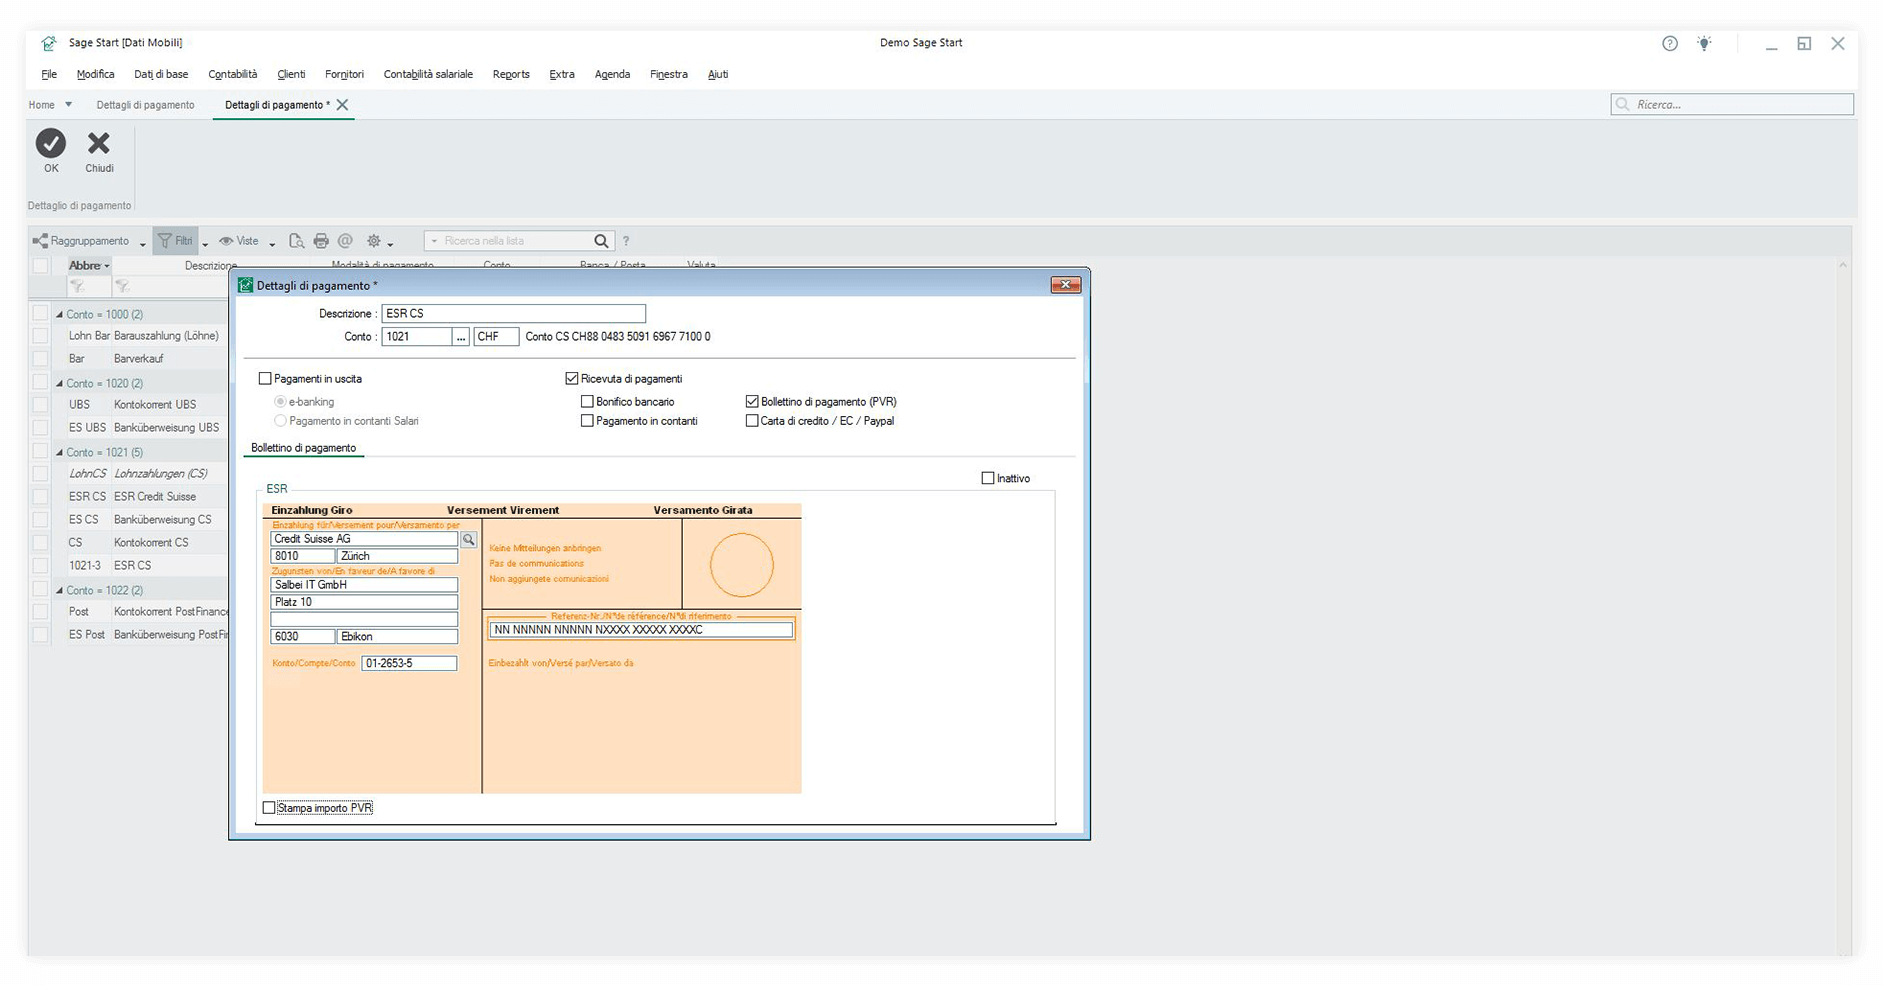The width and height of the screenshot is (1884, 985).
Task: Open the Viste dropdown arrow
Action: click(x=271, y=243)
